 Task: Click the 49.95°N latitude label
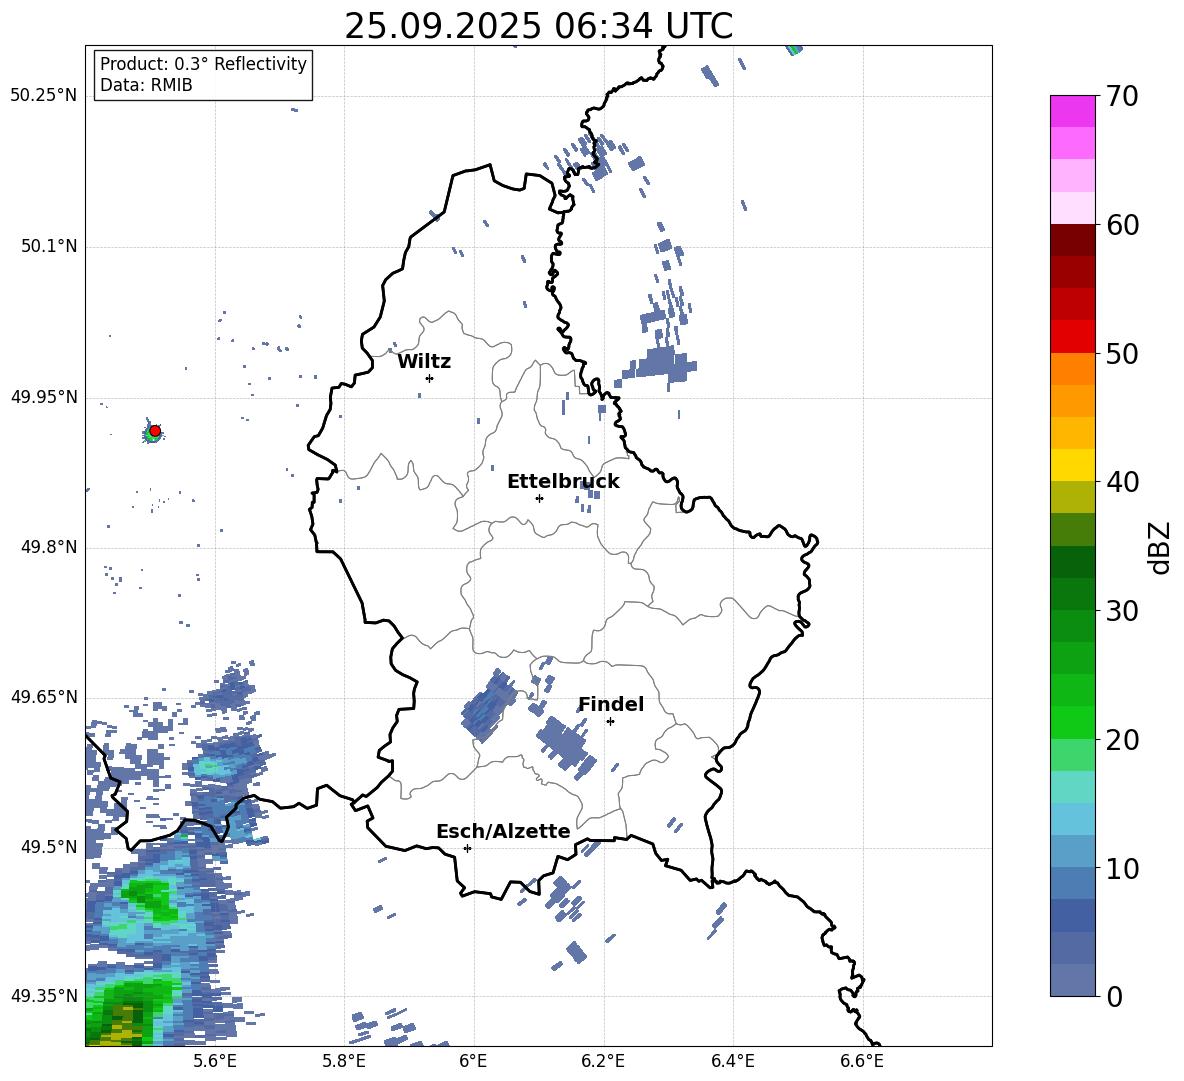[44, 398]
